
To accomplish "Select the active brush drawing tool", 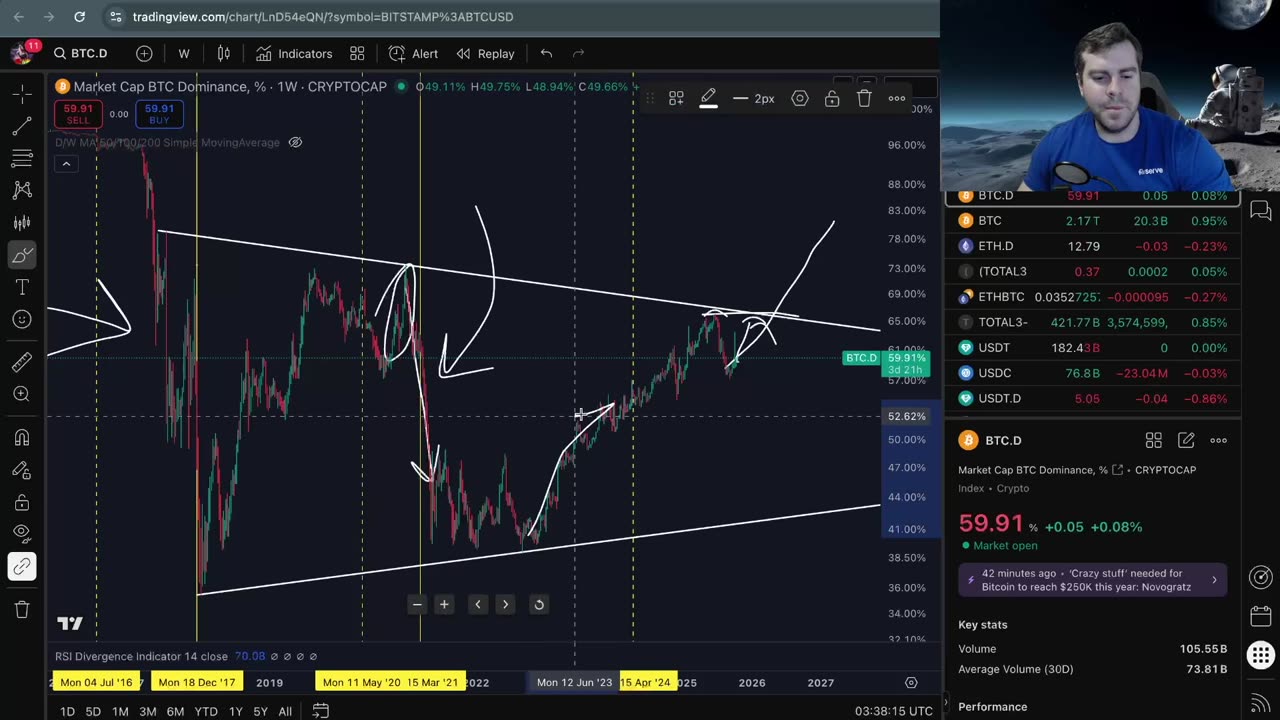I will coord(22,255).
